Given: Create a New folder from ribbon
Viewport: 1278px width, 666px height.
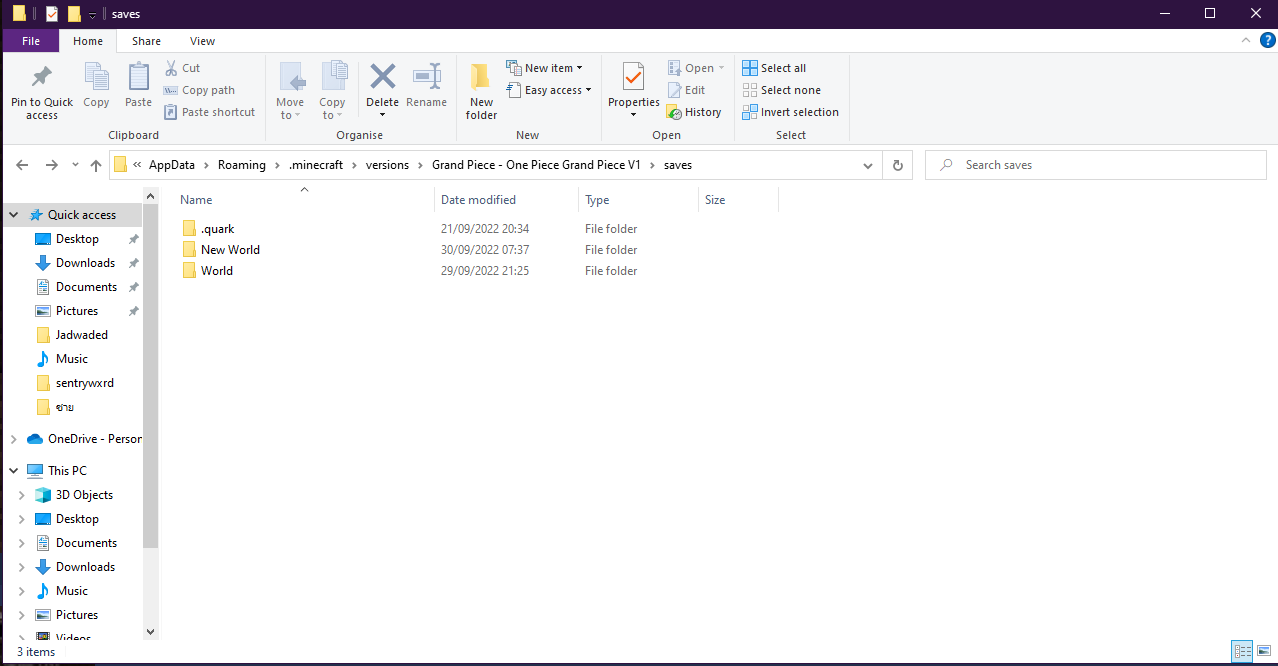Looking at the screenshot, I should click(x=481, y=92).
